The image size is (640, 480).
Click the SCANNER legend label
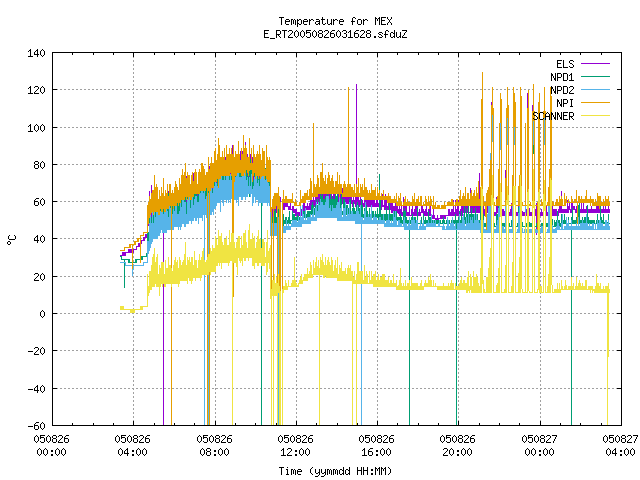(x=553, y=116)
